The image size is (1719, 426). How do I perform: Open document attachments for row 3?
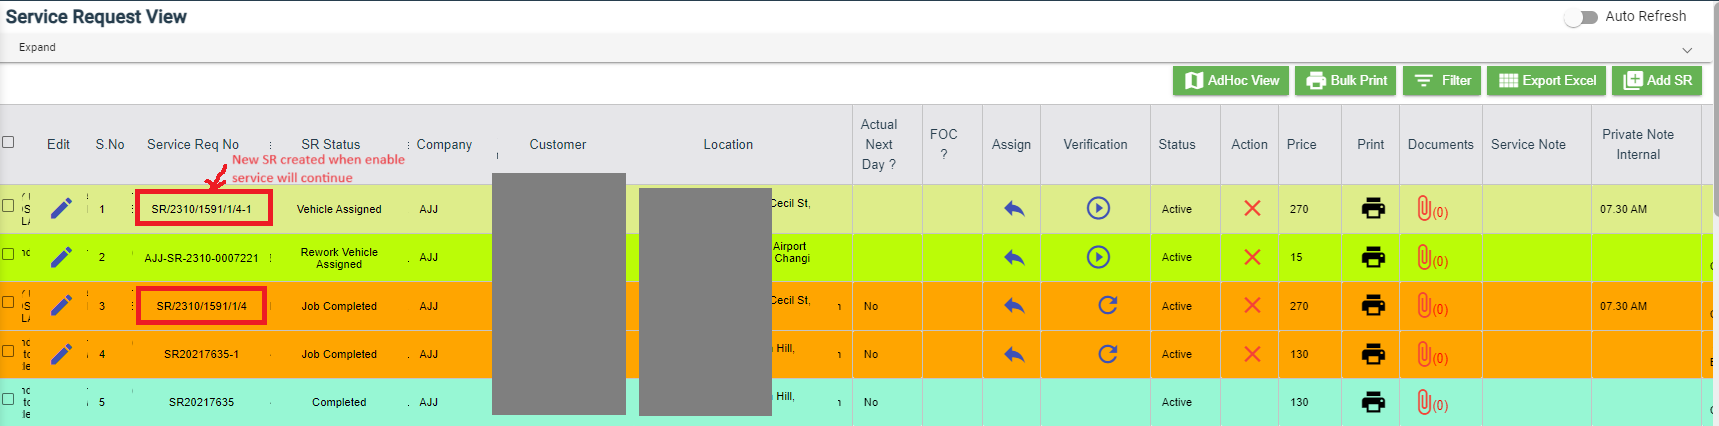tap(1431, 306)
